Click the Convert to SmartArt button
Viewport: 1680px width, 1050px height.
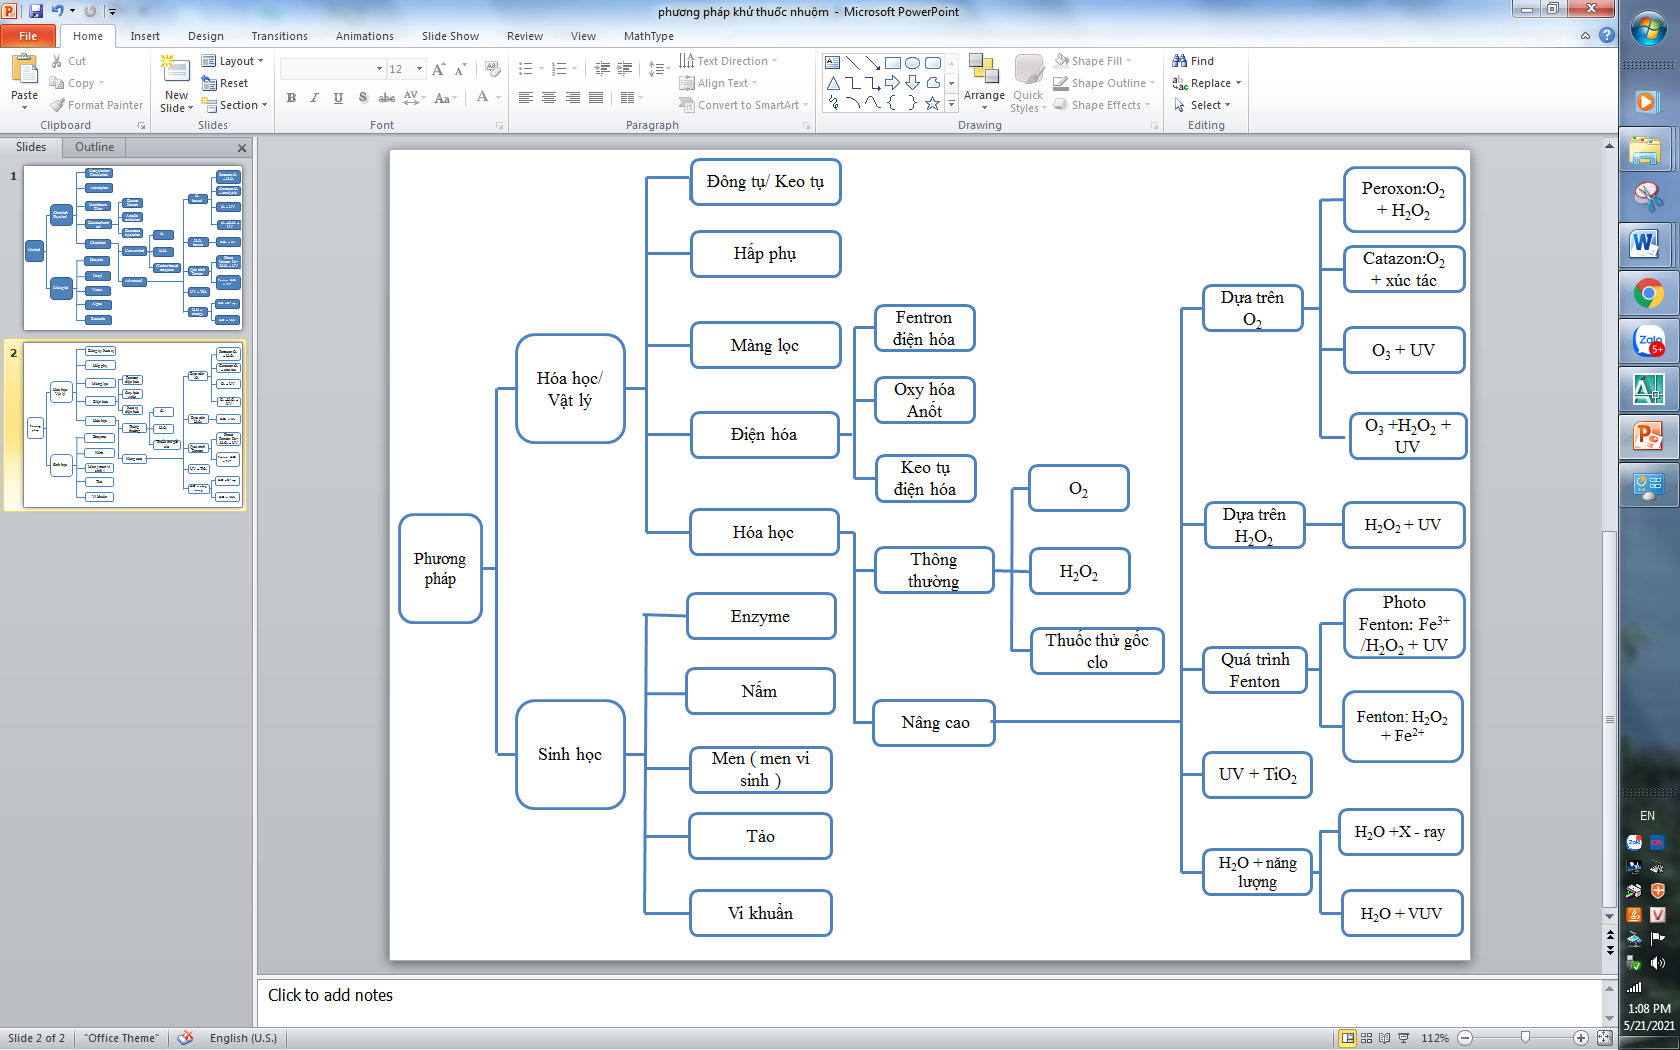(742, 105)
